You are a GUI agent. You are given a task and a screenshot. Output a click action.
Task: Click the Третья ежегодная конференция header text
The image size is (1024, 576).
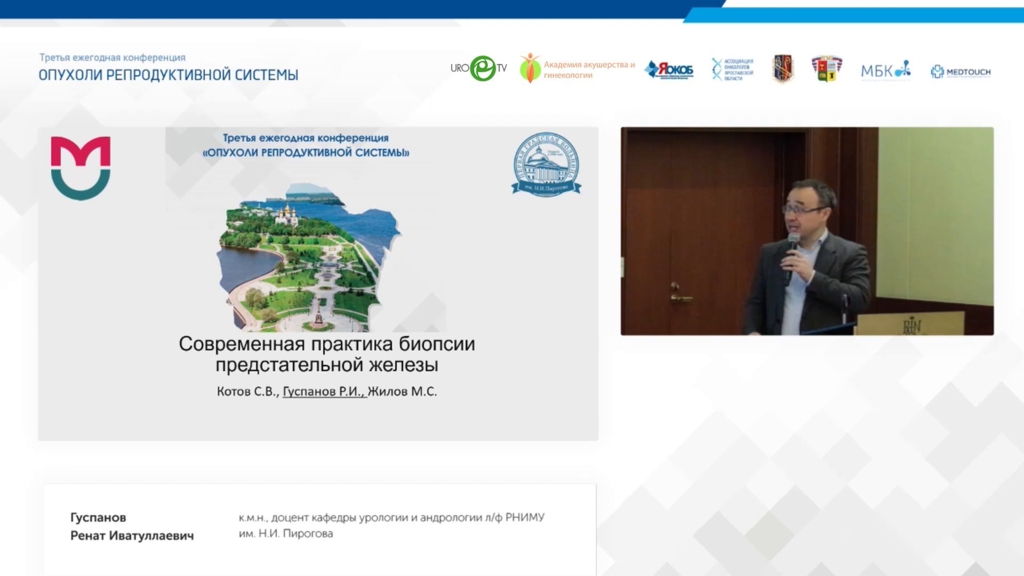(112, 58)
